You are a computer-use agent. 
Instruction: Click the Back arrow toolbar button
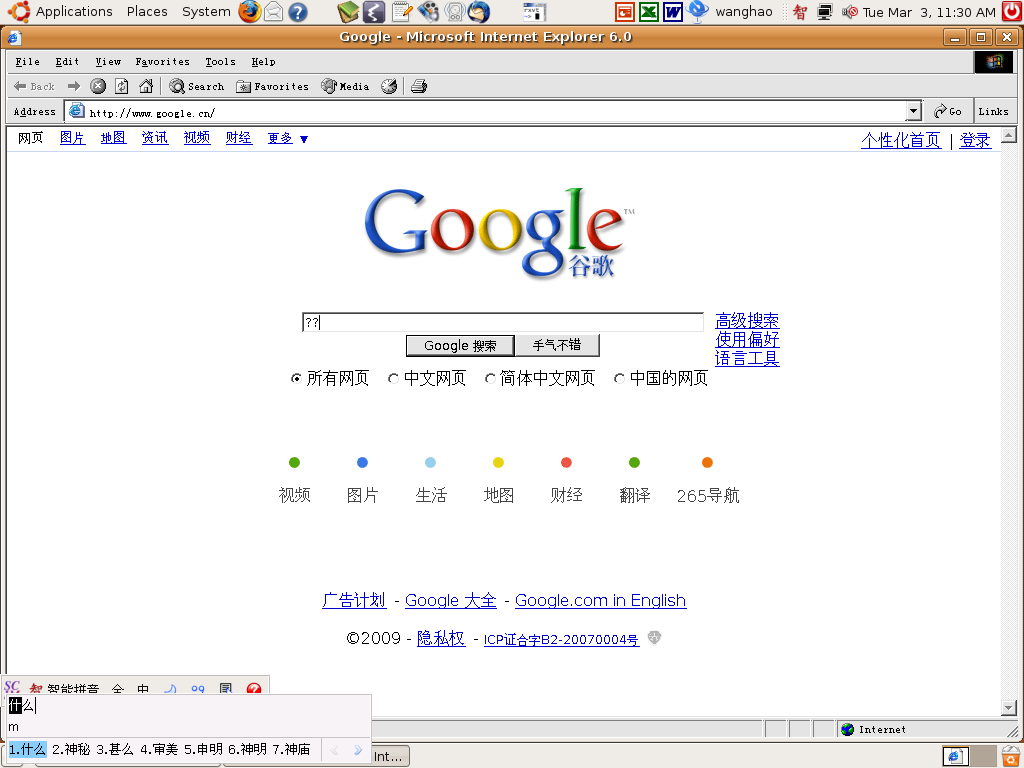click(x=34, y=86)
